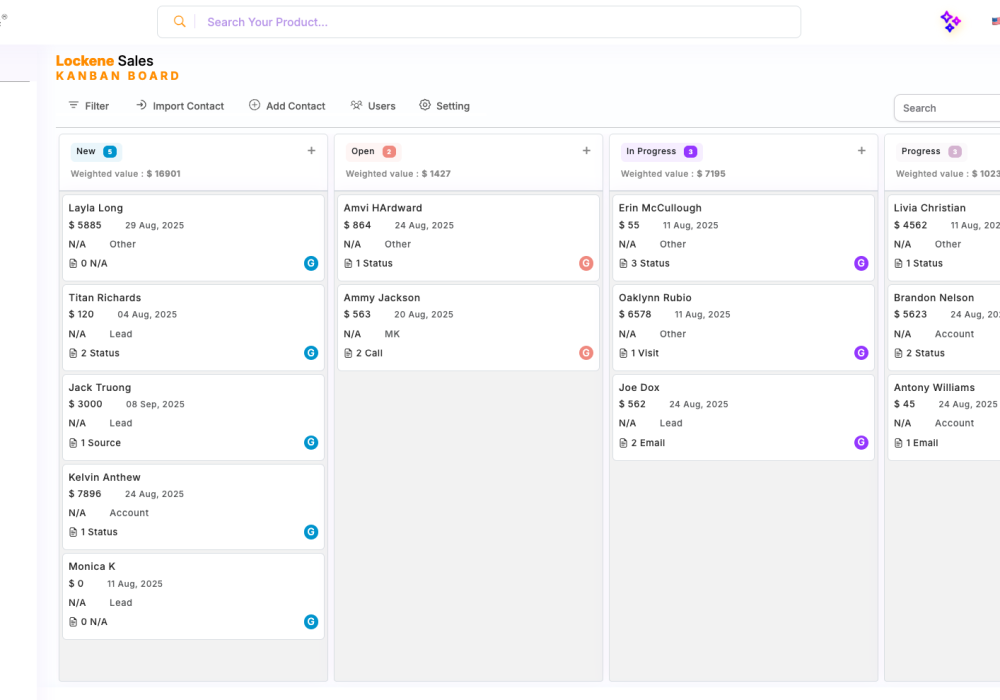Click Ammy Jackson's G avatar
The width and height of the screenshot is (1000, 700).
(x=586, y=353)
